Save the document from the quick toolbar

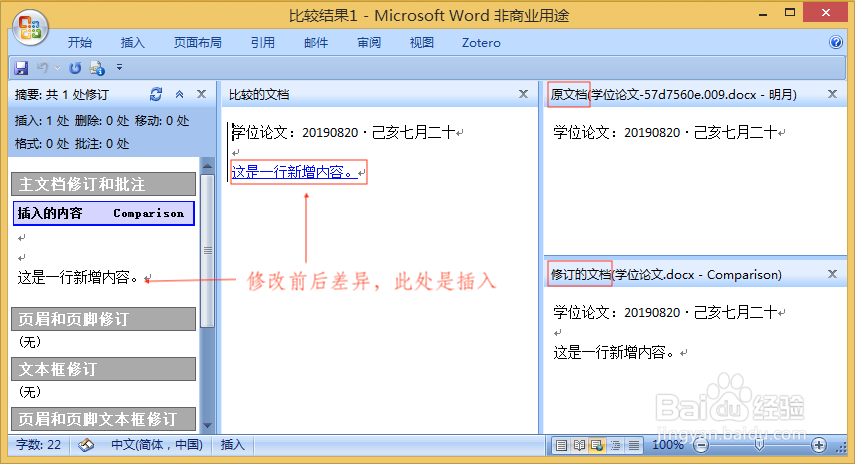tap(21, 68)
